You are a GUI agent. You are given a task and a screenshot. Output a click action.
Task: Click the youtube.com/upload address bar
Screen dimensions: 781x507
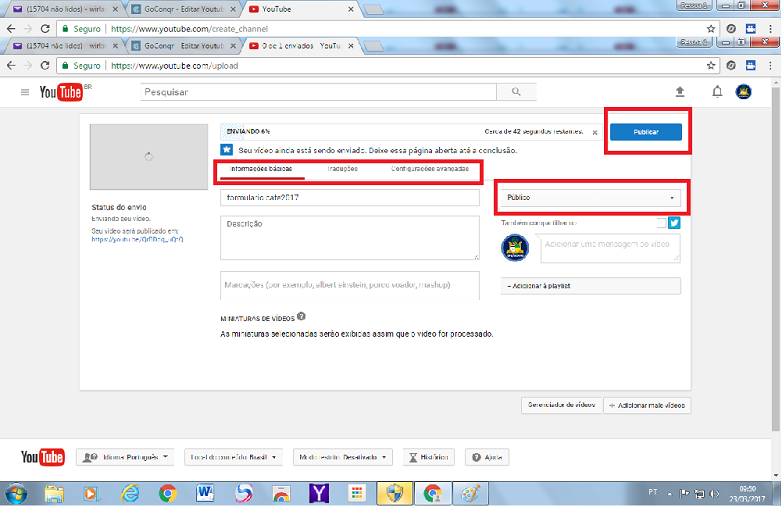(389, 65)
